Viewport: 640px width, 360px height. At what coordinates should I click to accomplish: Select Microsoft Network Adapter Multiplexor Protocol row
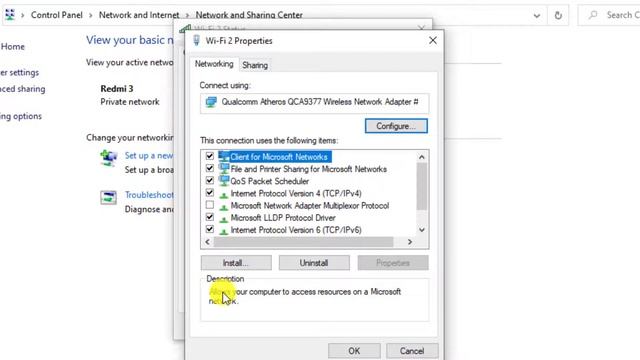[x=310, y=206]
